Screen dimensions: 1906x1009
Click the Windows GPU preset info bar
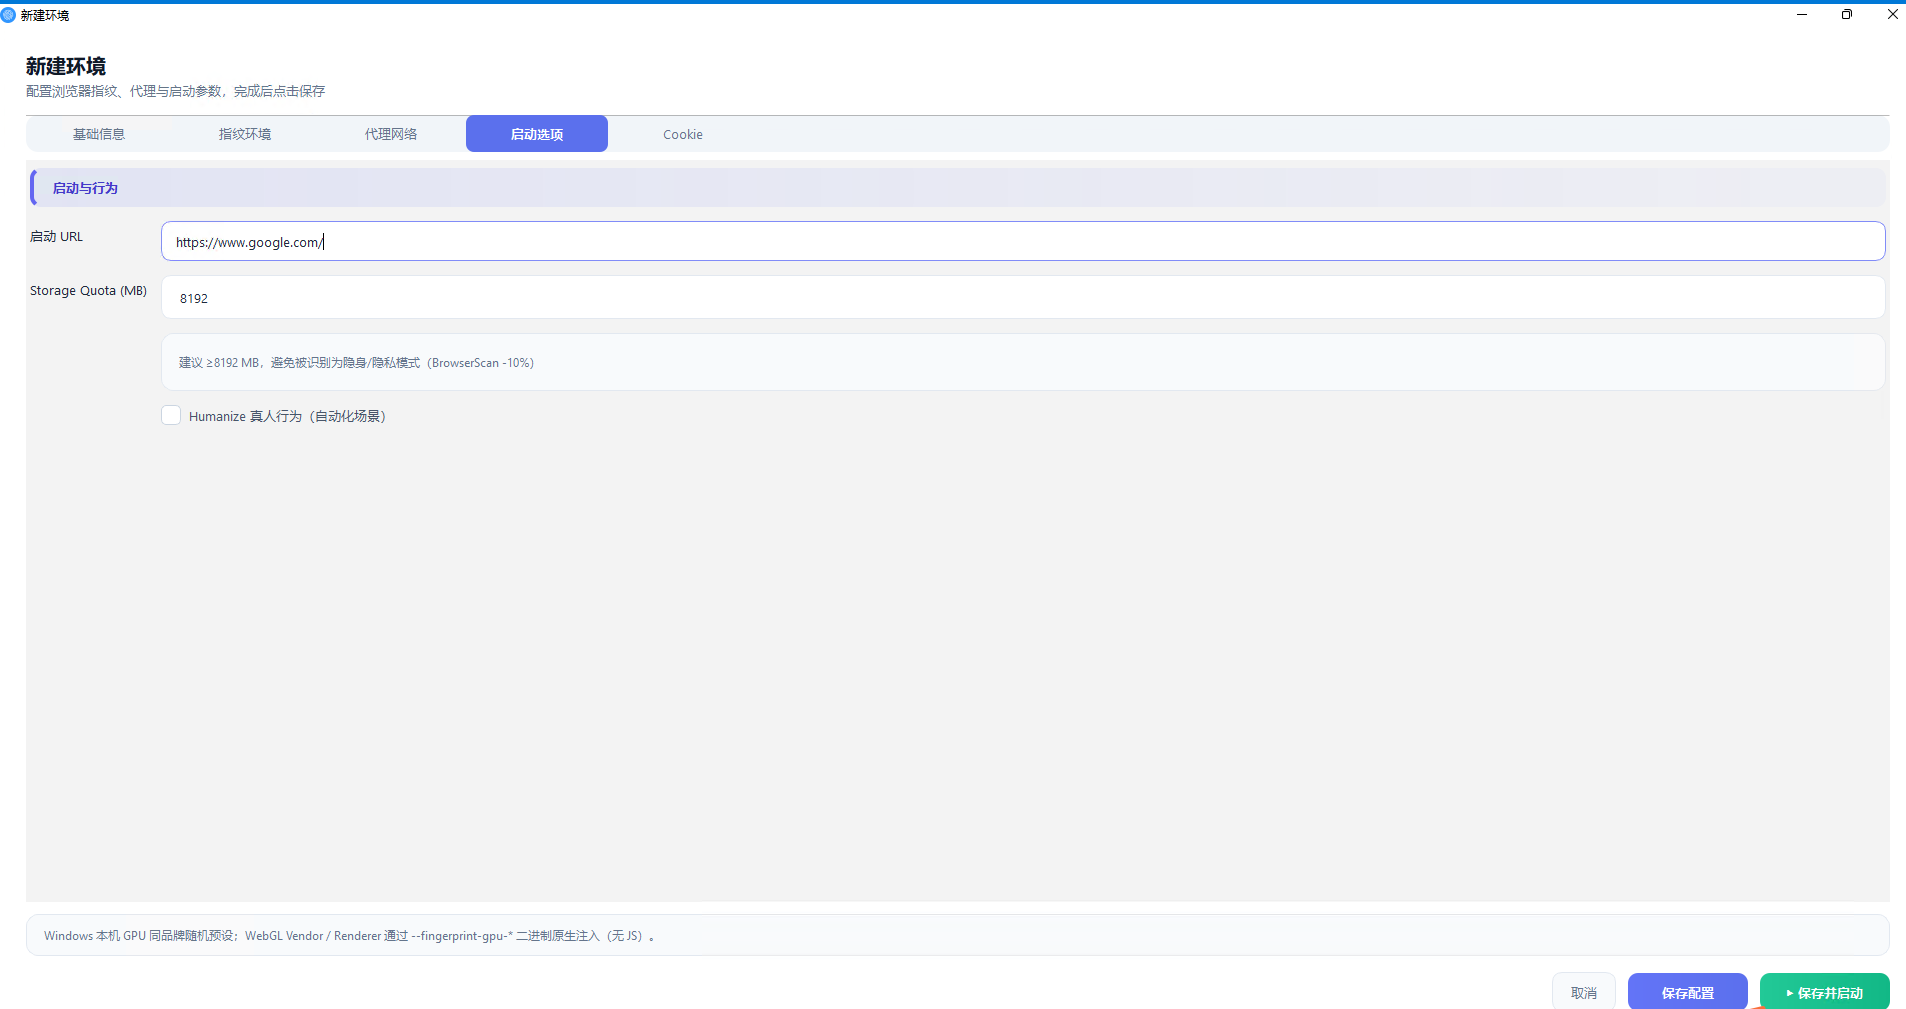(958, 935)
